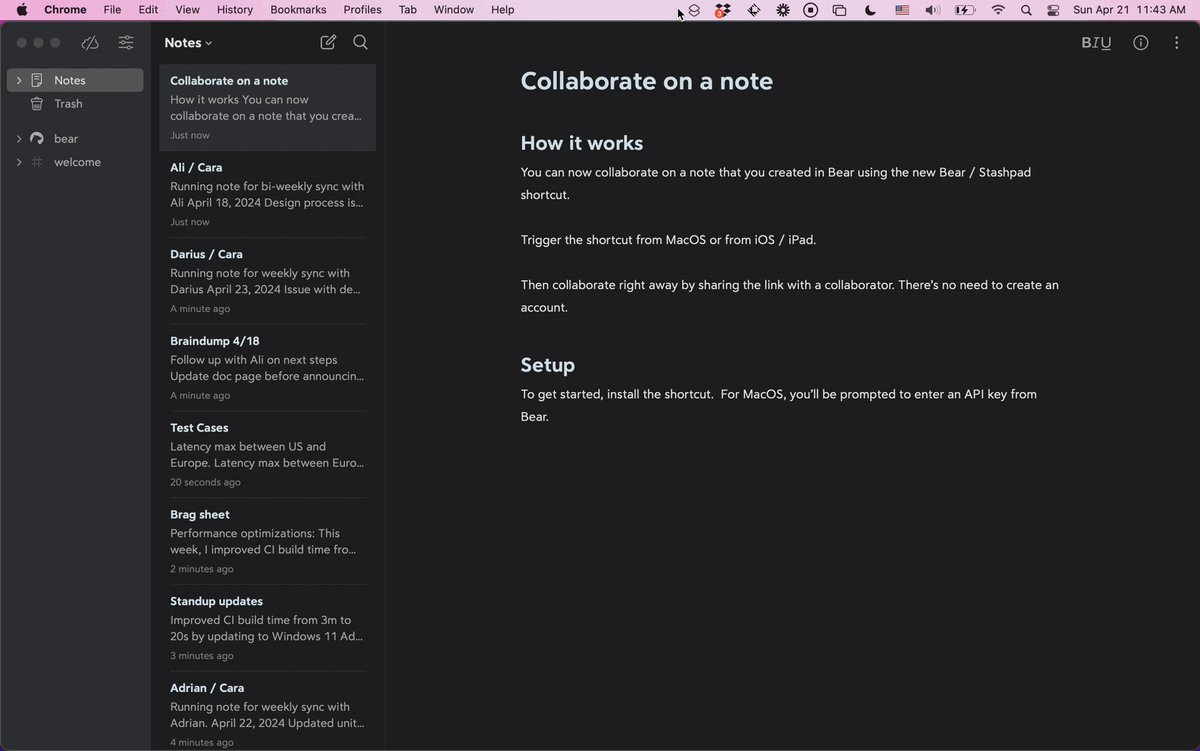Click the stacked layers menu bar icon
The image size is (1200, 751).
tap(695, 10)
